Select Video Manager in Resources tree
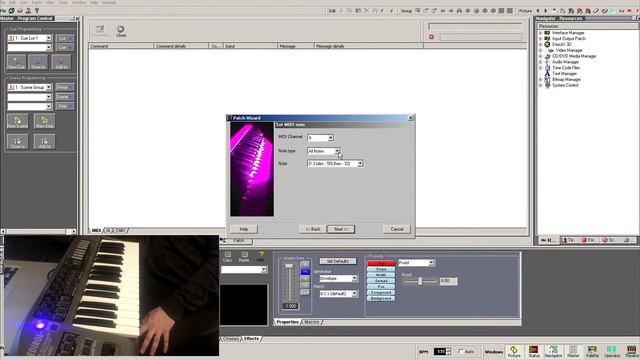 click(569, 50)
